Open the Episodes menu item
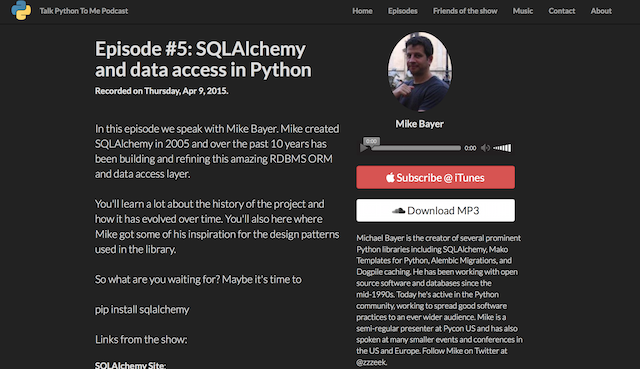640x369 pixels. point(402,11)
